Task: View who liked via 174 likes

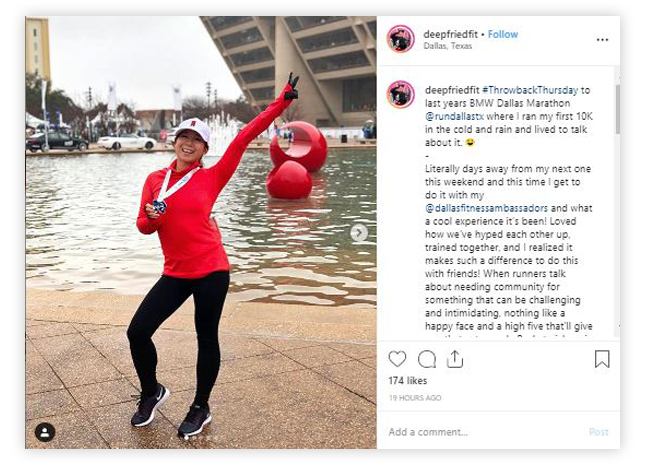Action: (x=408, y=381)
